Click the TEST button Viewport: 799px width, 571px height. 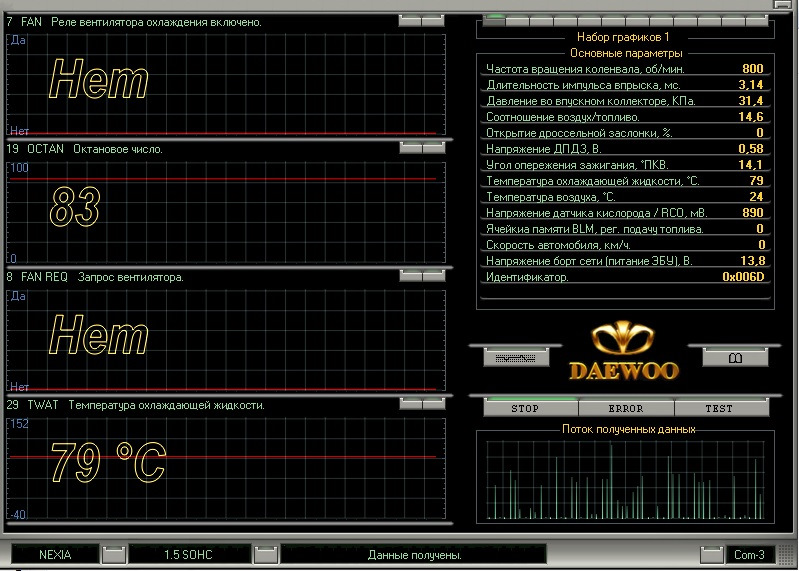coord(722,408)
